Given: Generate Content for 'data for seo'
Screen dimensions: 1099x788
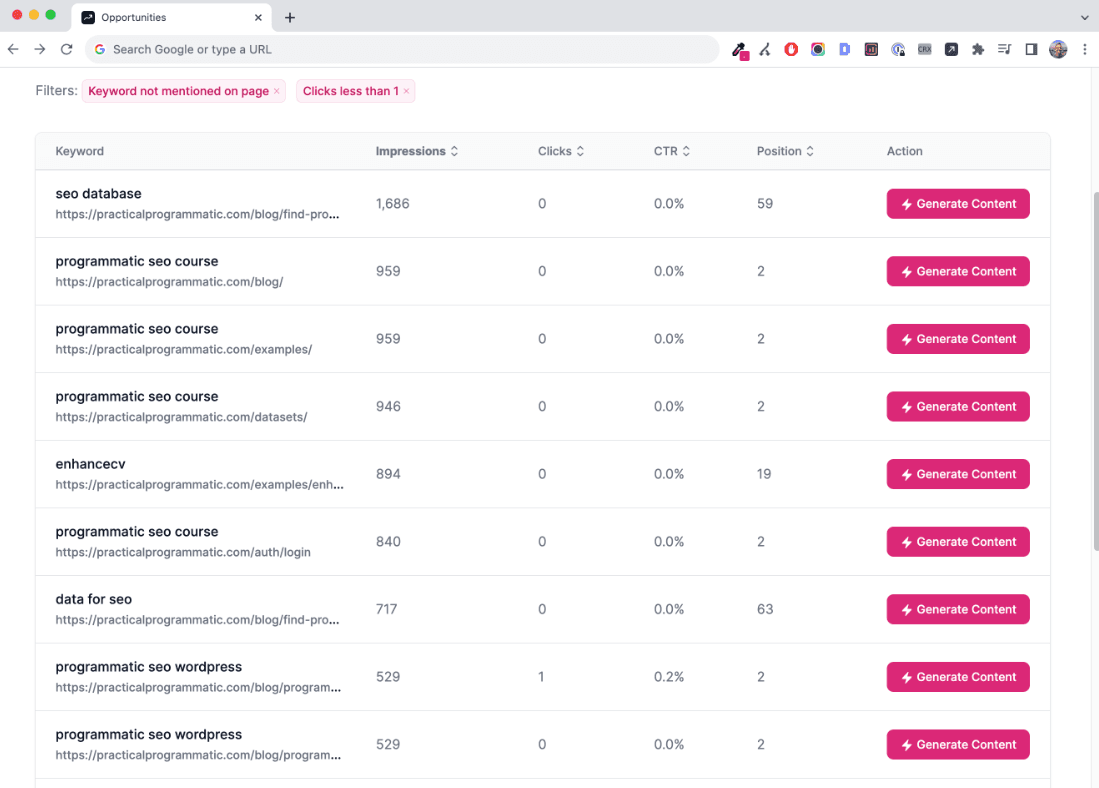Looking at the screenshot, I should [957, 609].
